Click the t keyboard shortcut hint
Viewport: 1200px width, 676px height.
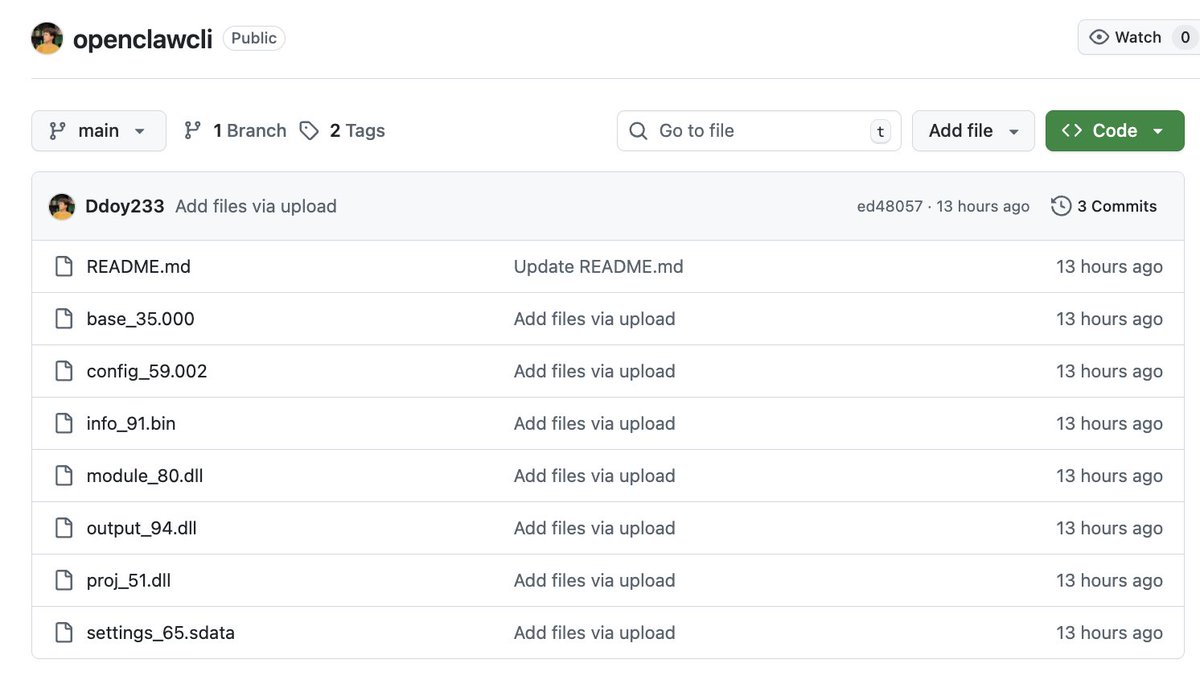click(880, 131)
